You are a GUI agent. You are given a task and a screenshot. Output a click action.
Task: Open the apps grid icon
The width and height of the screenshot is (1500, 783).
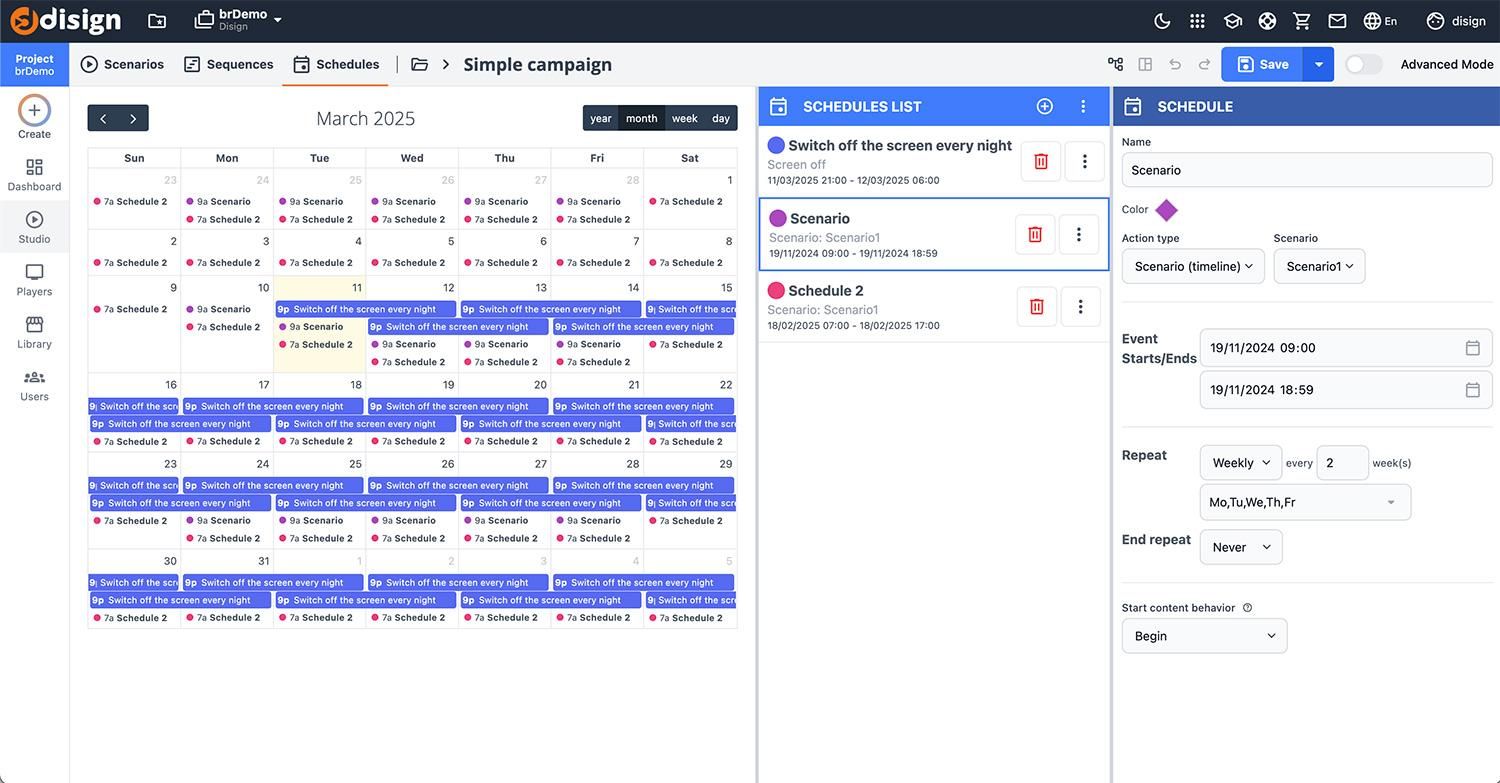(x=1197, y=21)
